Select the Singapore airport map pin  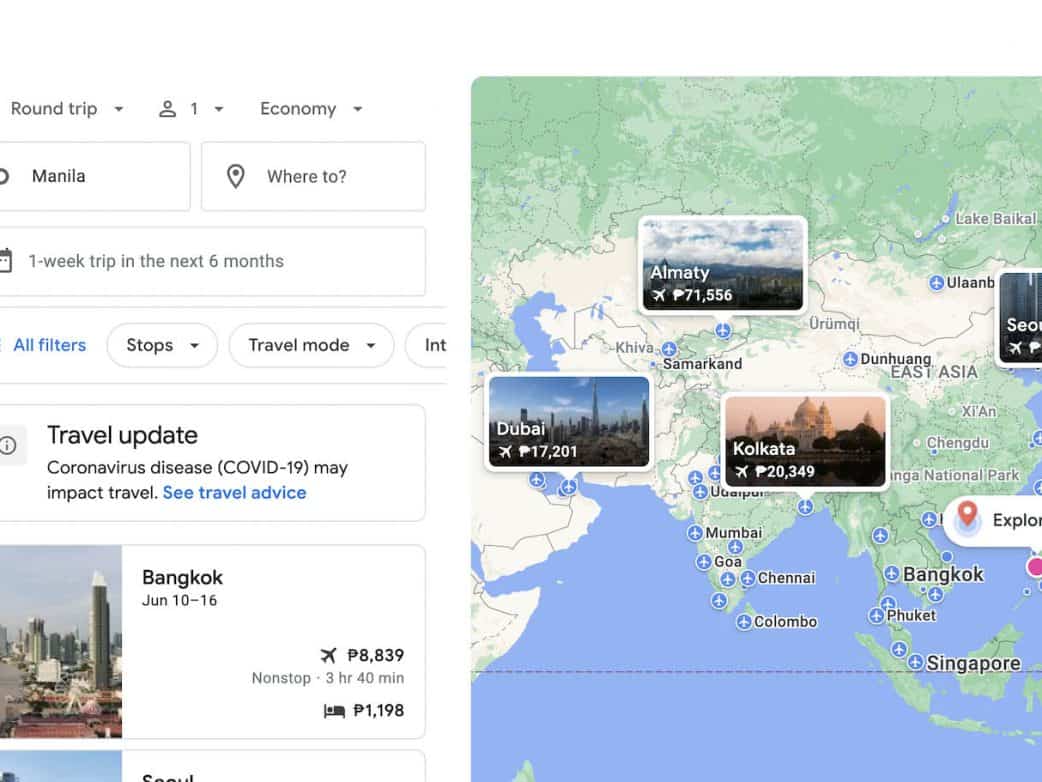(916, 663)
